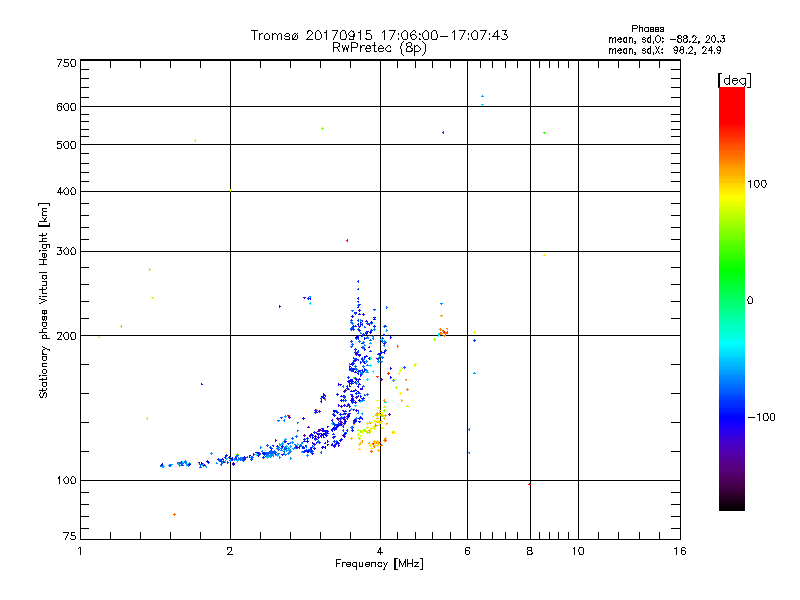Click the colorbar tick label "100" beside yellow
This screenshot has width=800, height=600.
coord(757,184)
